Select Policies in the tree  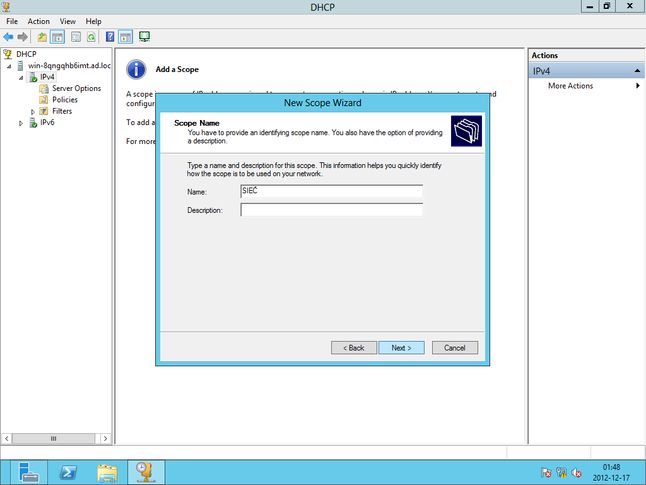(x=65, y=100)
